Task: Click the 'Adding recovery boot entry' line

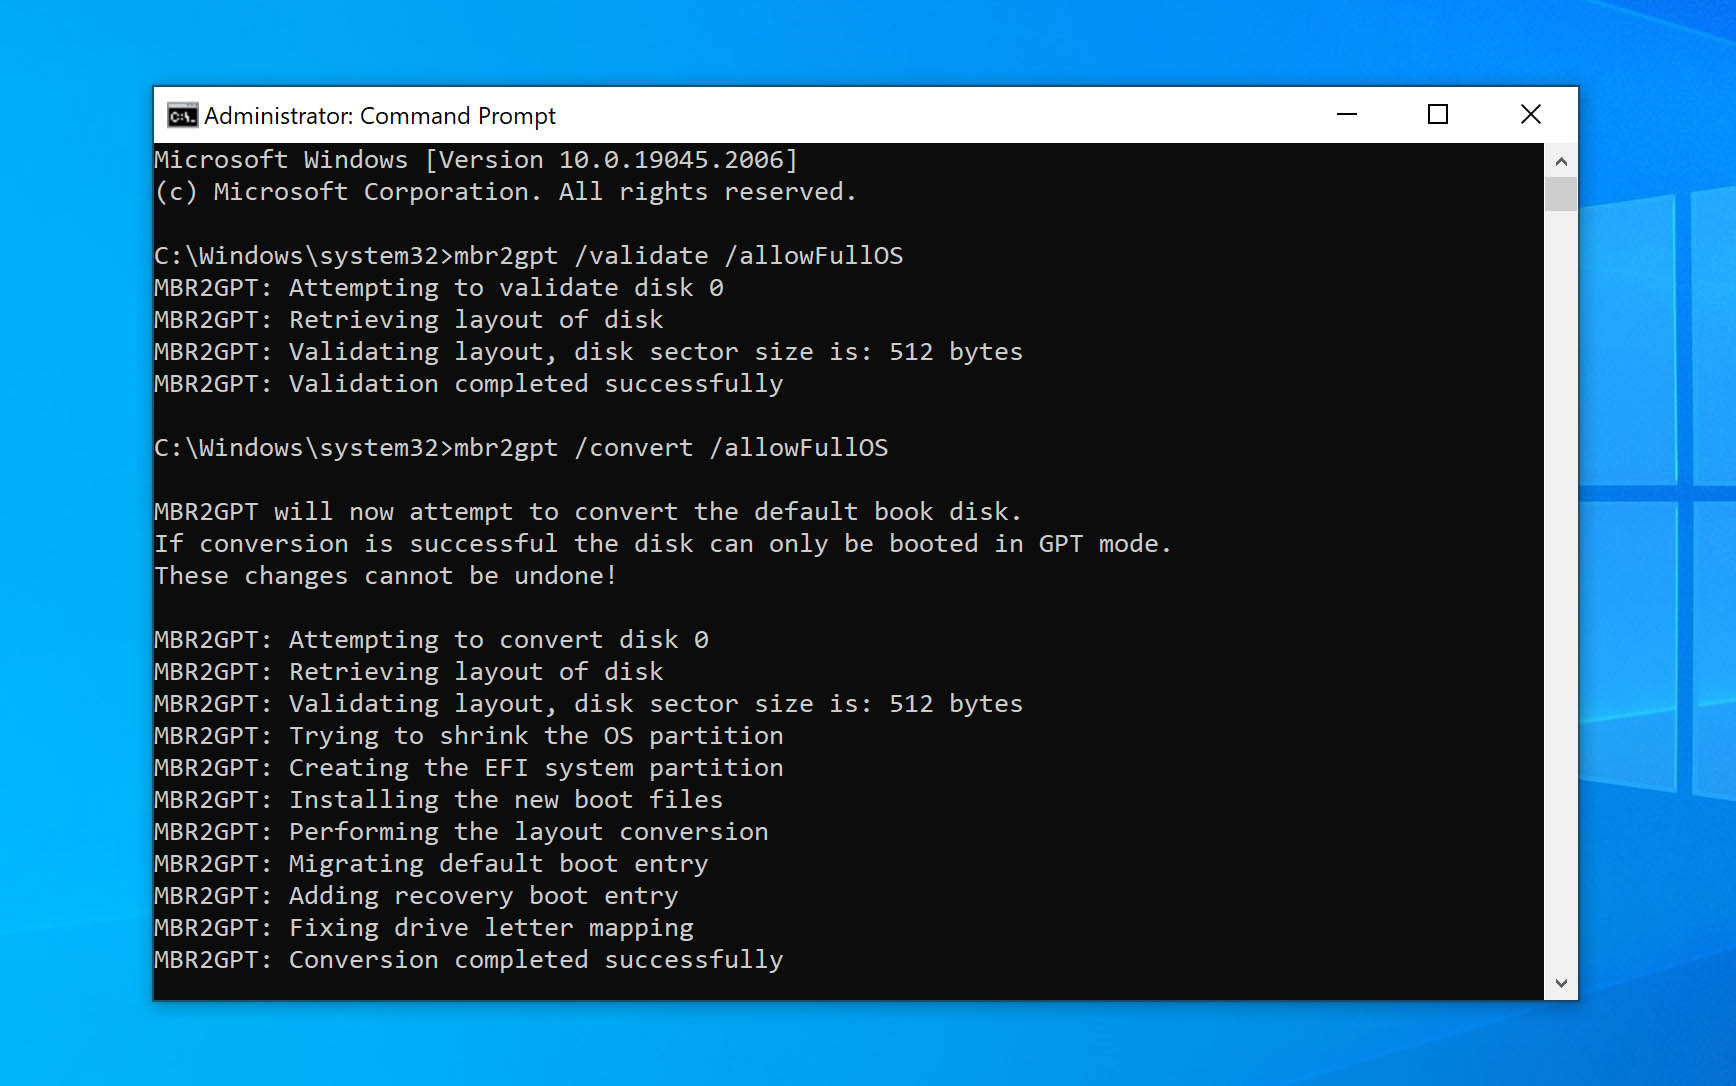Action: point(416,896)
